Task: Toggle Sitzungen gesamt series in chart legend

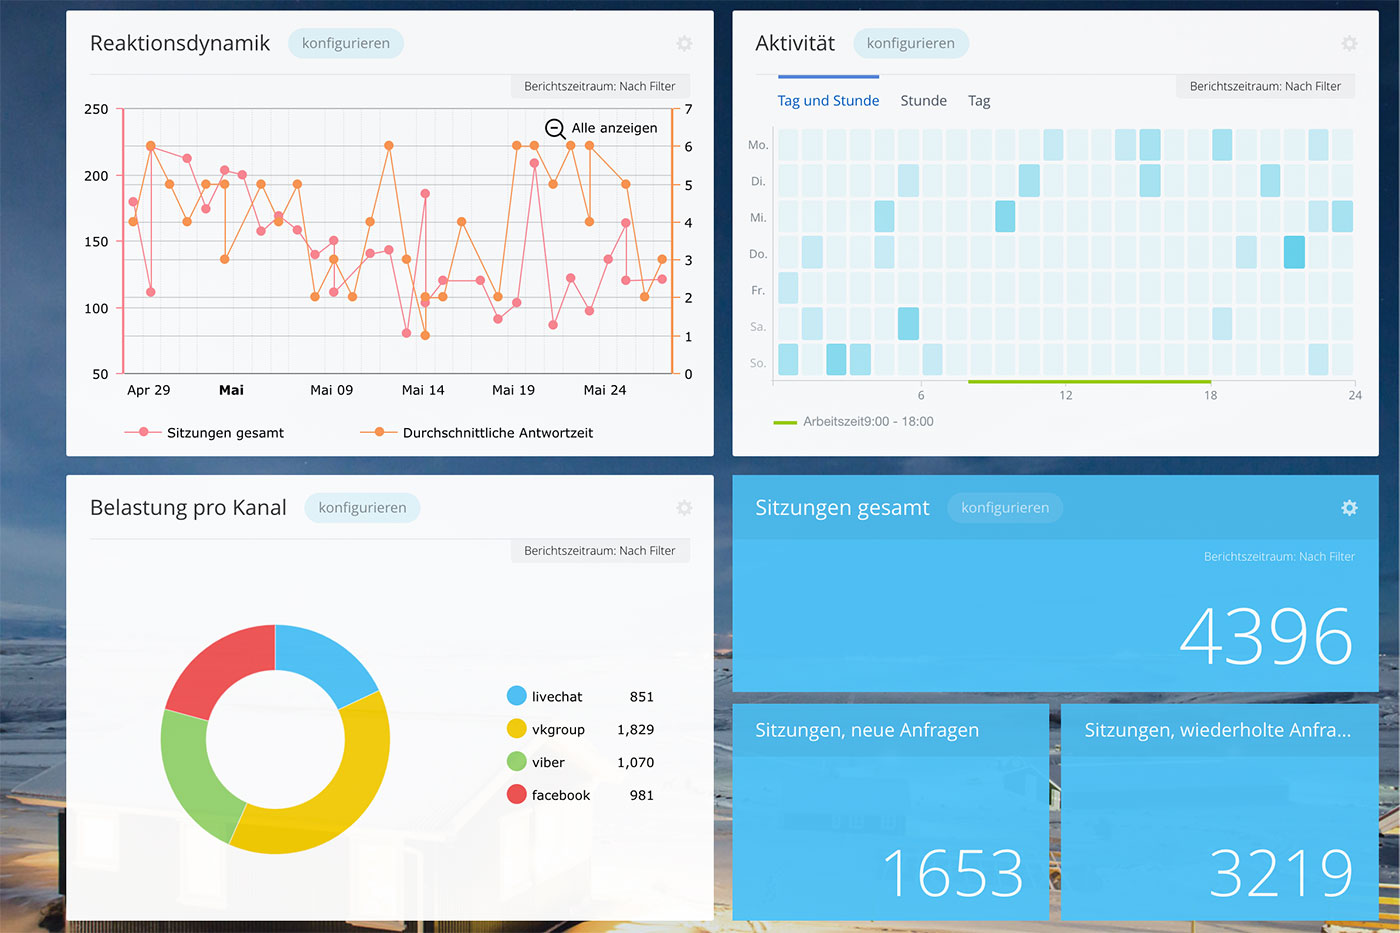Action: tap(204, 432)
